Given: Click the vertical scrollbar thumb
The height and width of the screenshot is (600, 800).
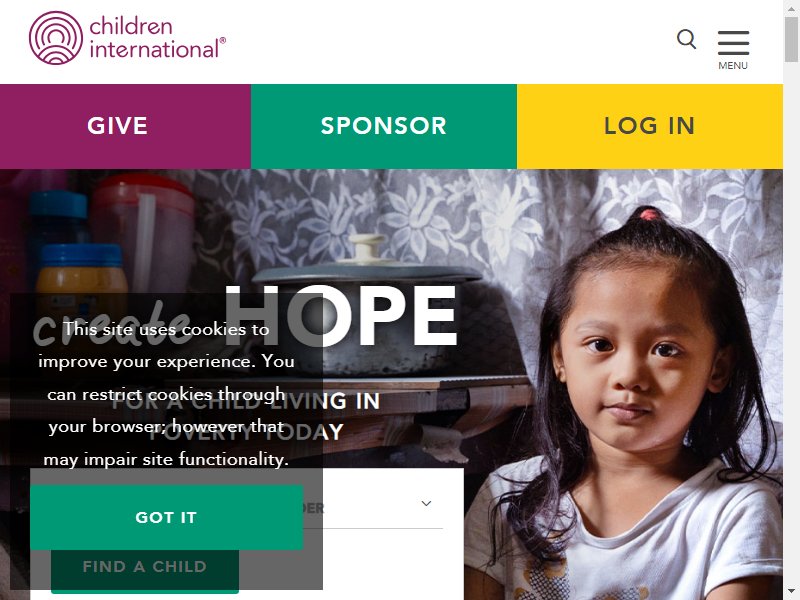Looking at the screenshot, I should pos(791,39).
